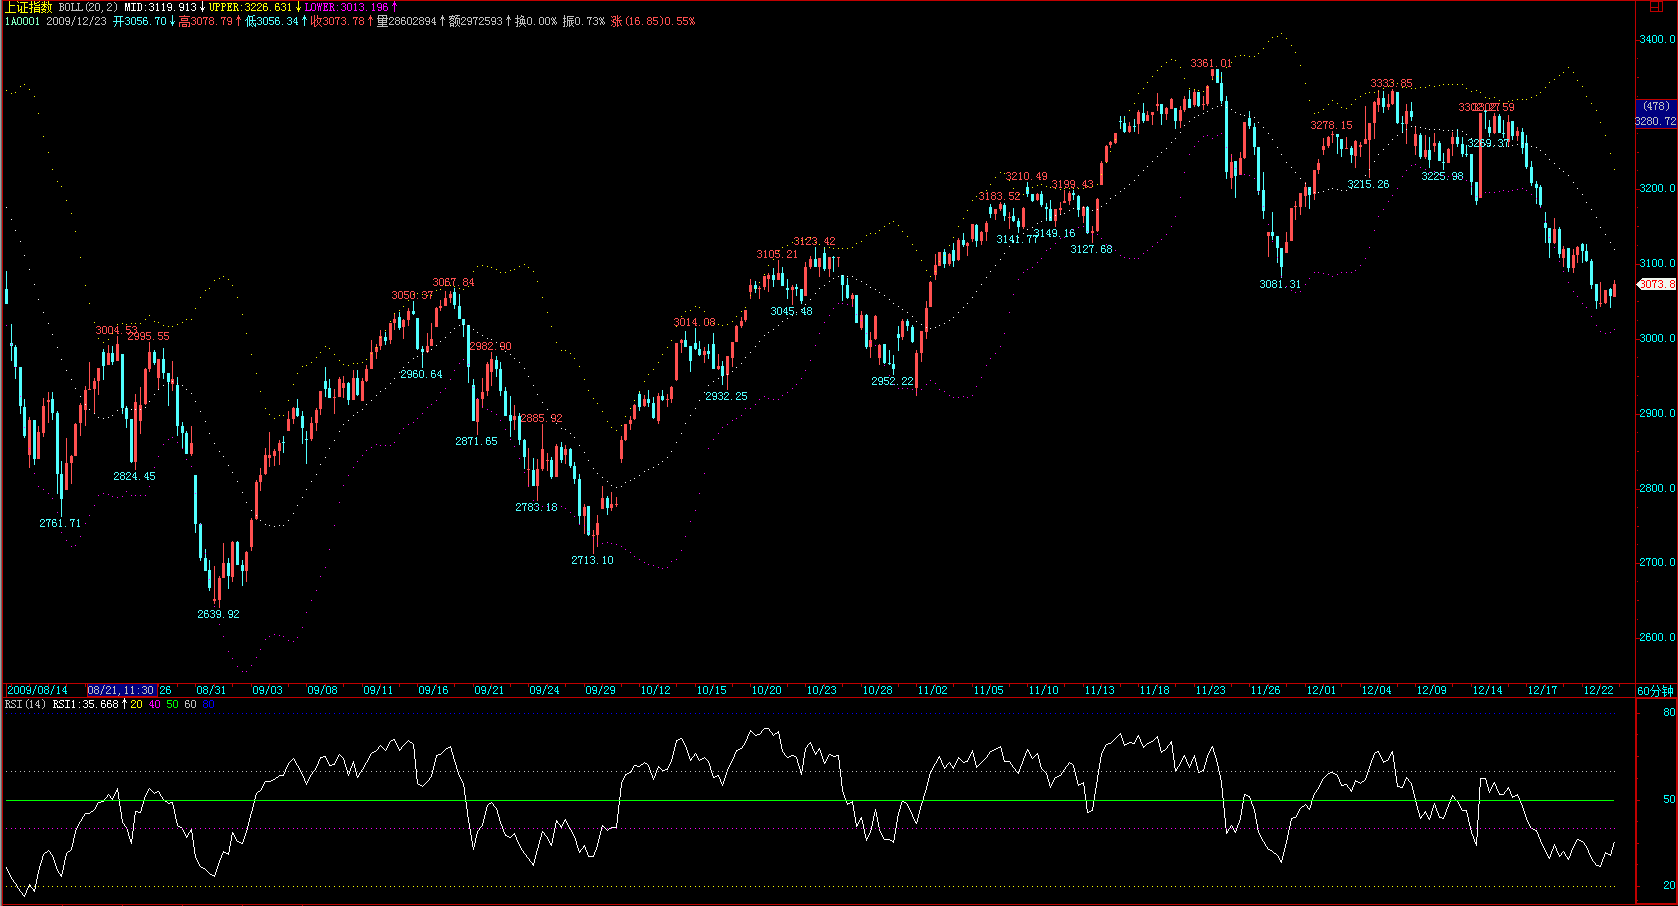Click the volume value 量28602894
The image size is (1679, 906).
click(406, 21)
